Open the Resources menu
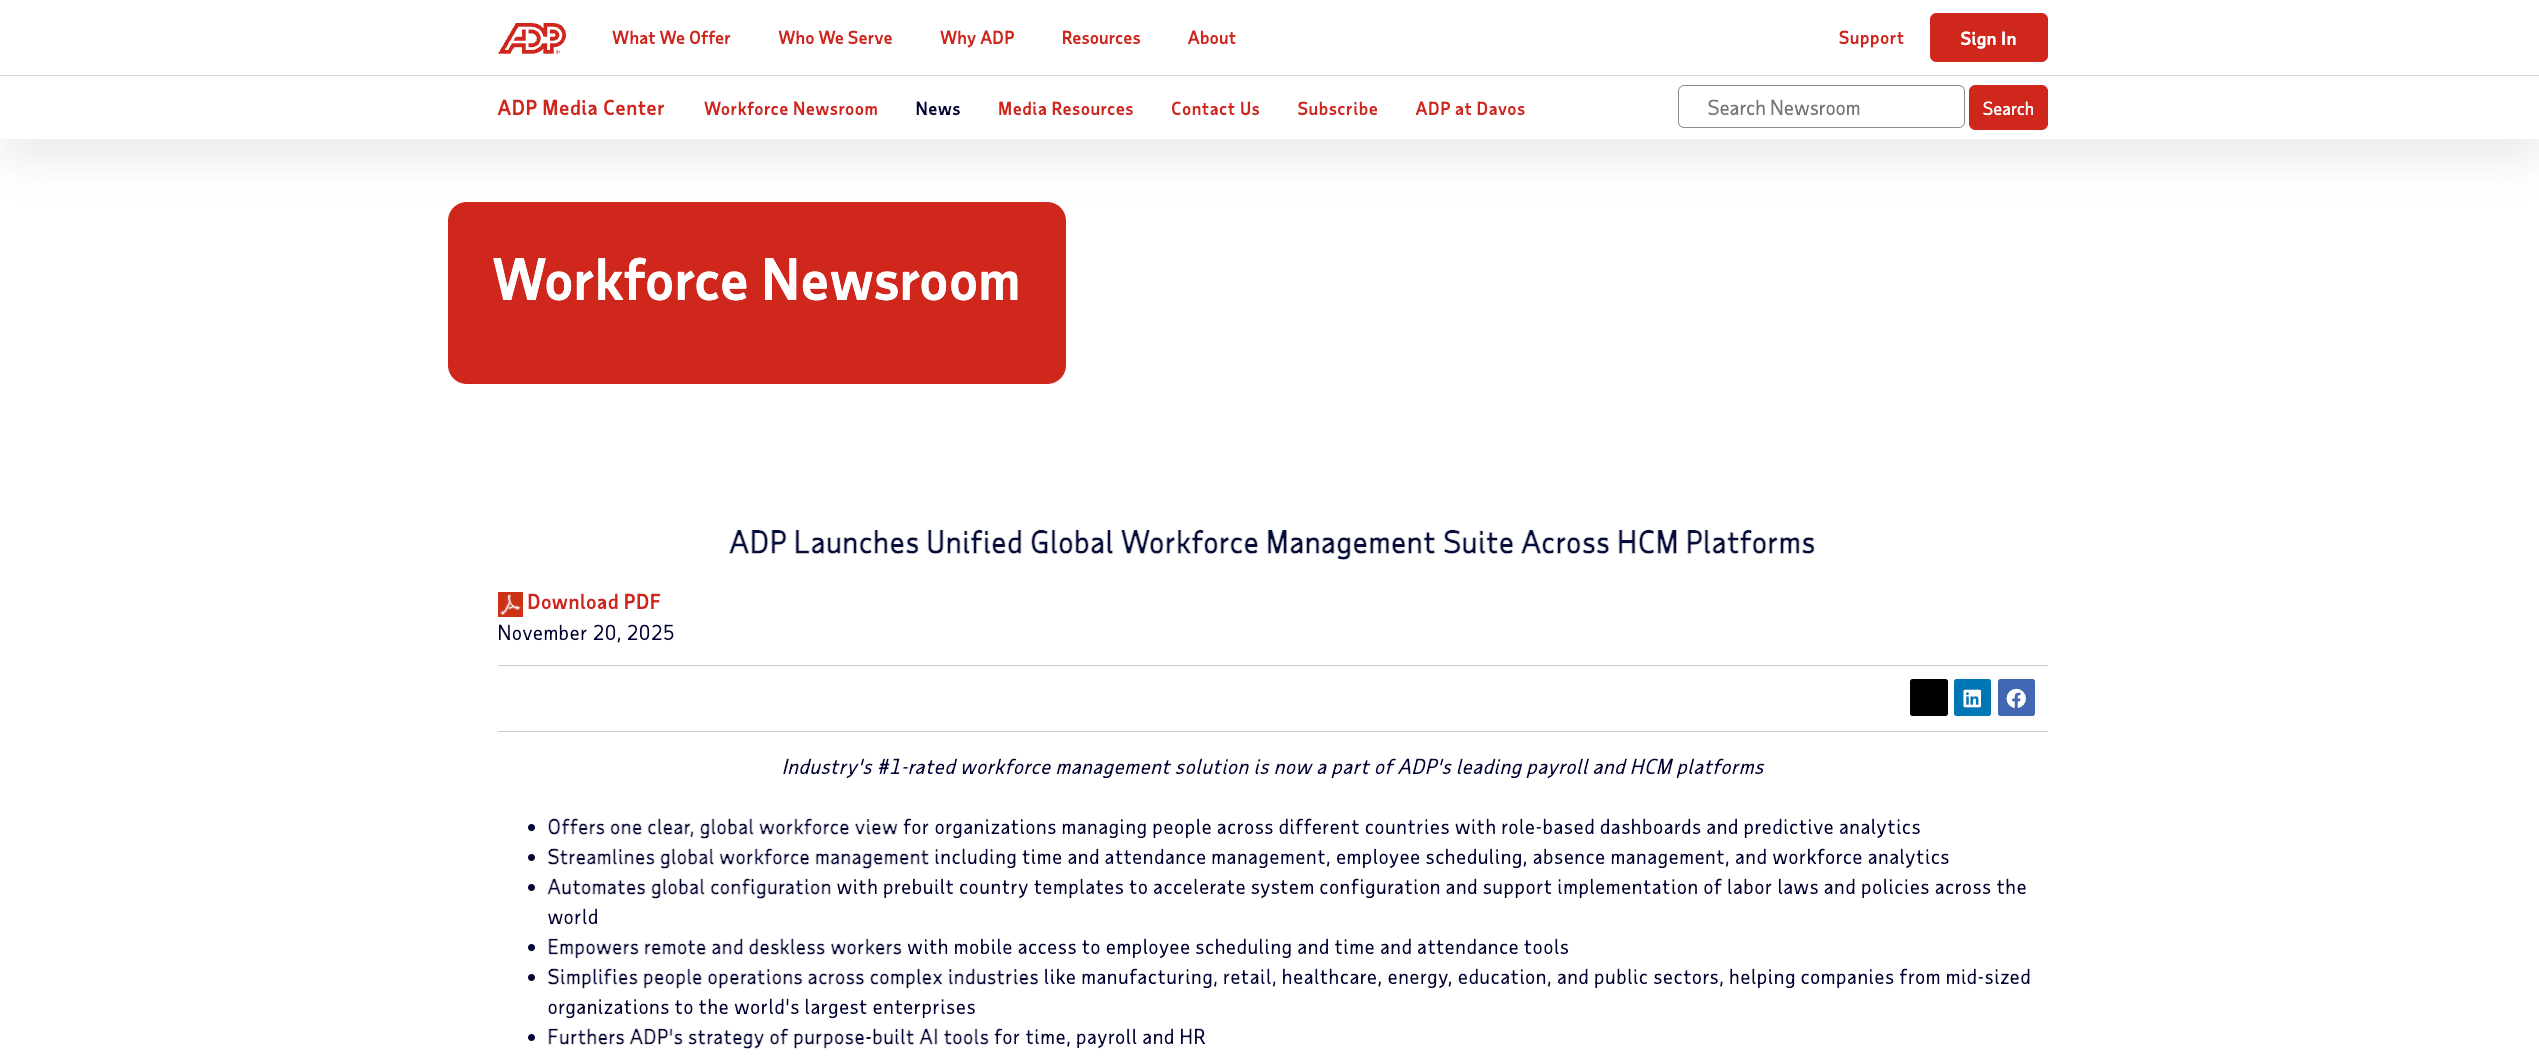This screenshot has height=1064, width=2539. pyautogui.click(x=1101, y=38)
